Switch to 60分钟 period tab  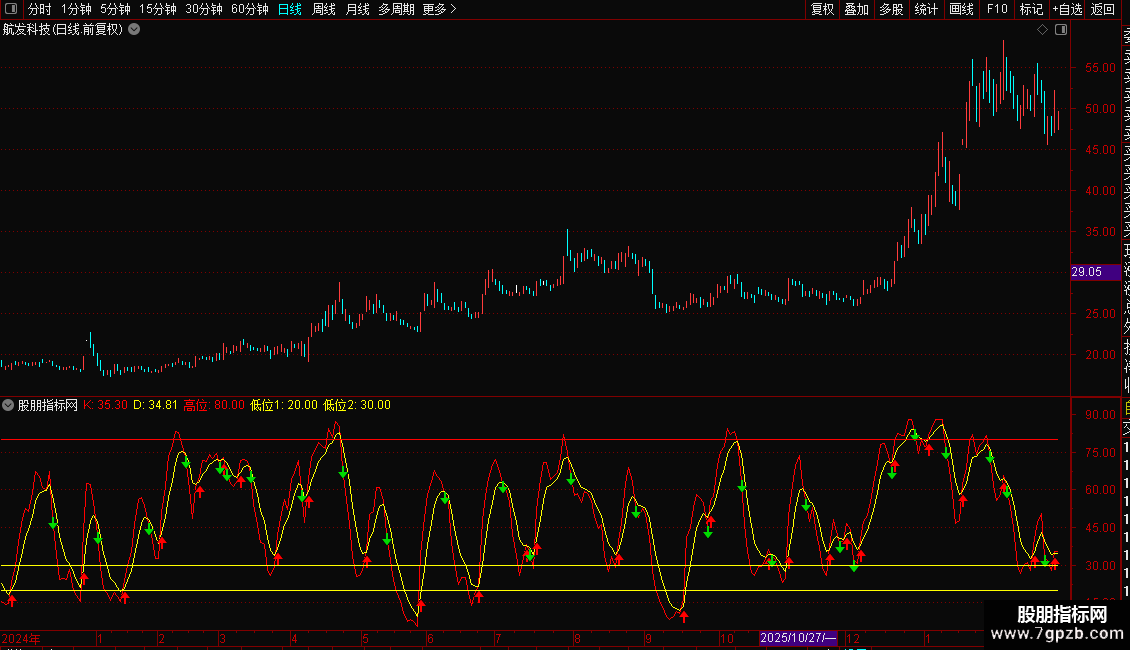pos(249,10)
